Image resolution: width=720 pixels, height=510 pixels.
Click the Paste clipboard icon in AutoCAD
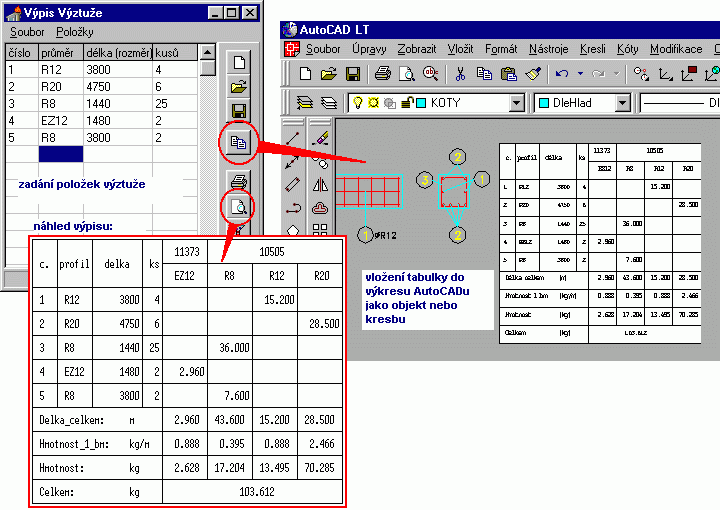click(508, 73)
